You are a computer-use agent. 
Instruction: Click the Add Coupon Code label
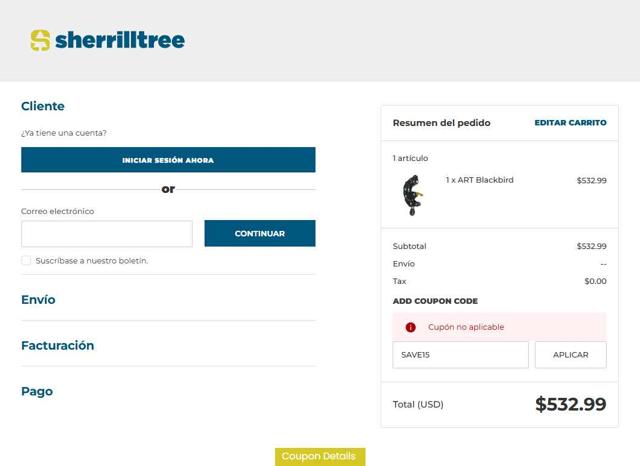[x=435, y=301]
